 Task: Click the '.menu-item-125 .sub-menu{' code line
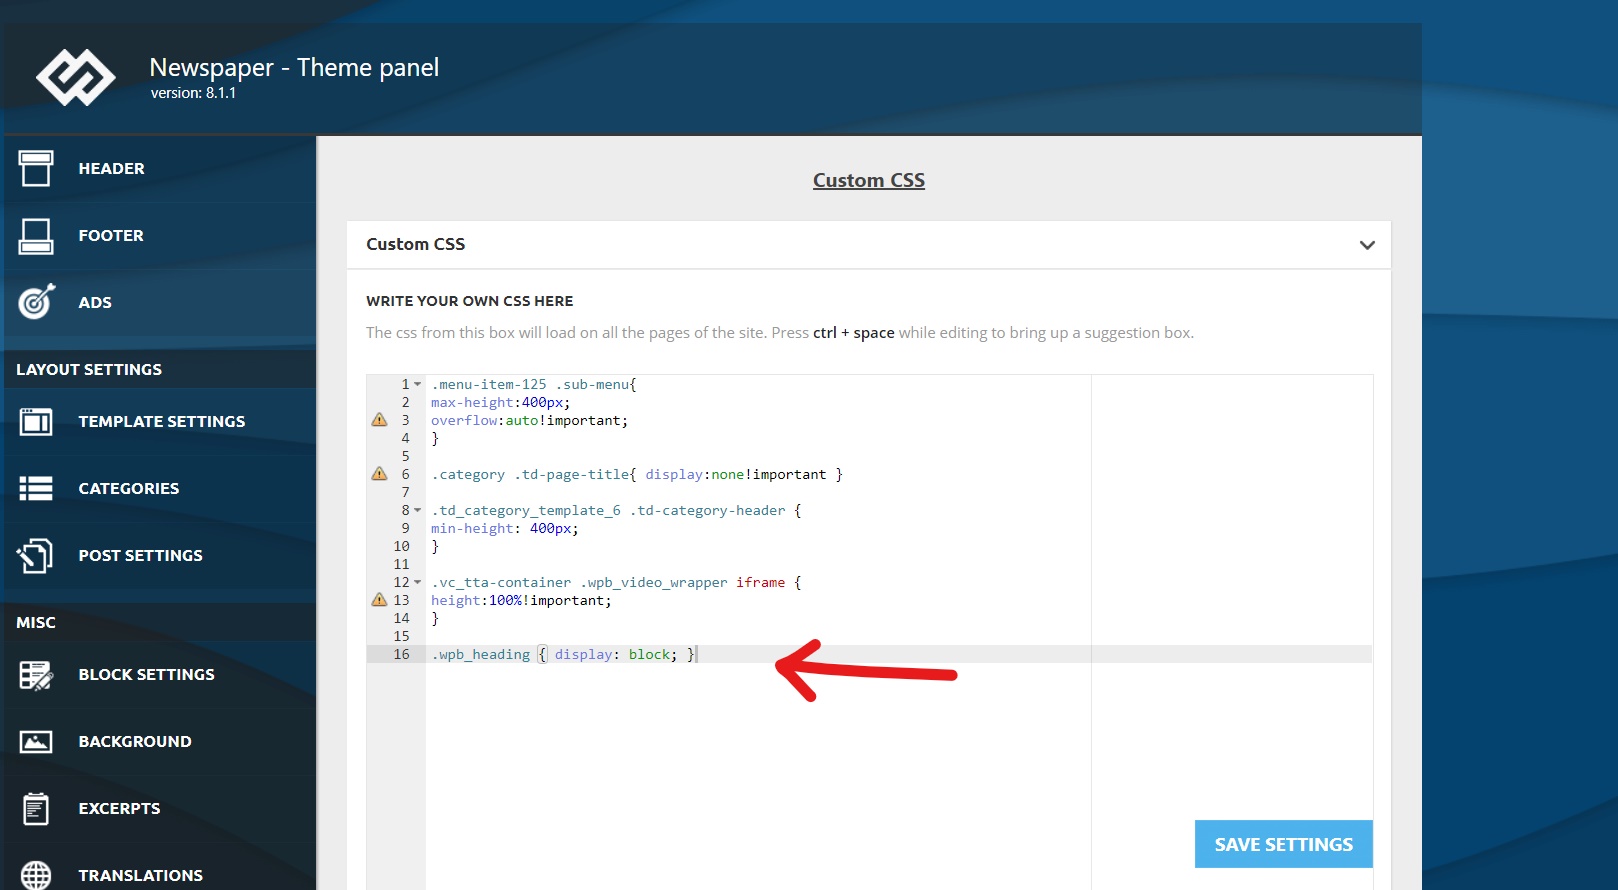[x=533, y=384]
